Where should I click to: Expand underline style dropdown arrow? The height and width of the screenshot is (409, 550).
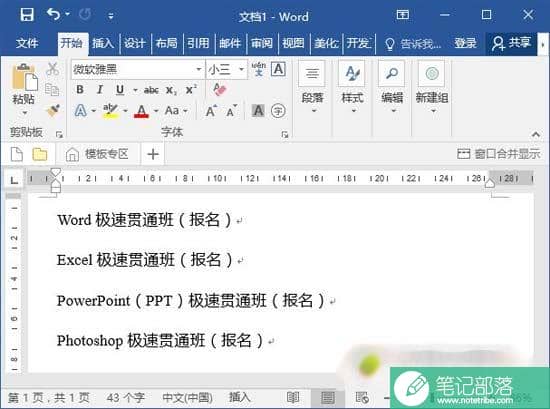pos(135,90)
